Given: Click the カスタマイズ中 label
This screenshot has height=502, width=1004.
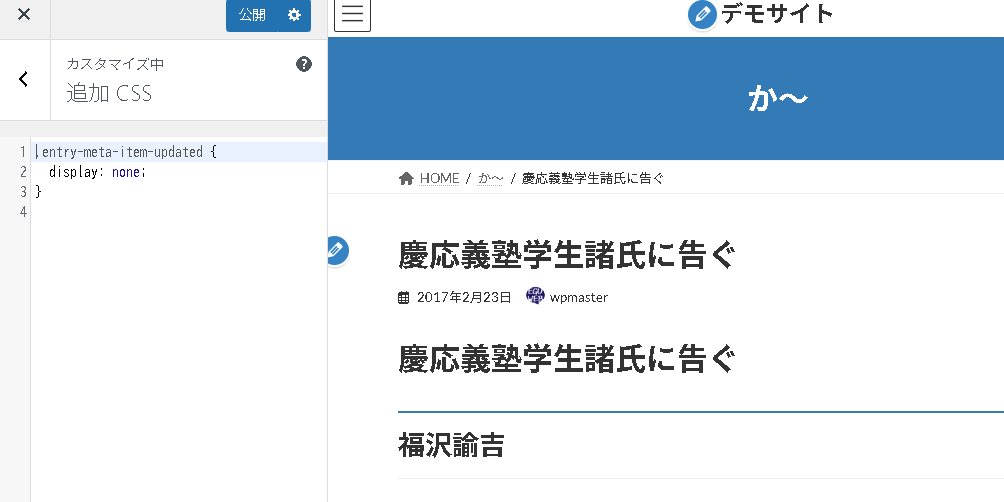Looking at the screenshot, I should coord(115,64).
